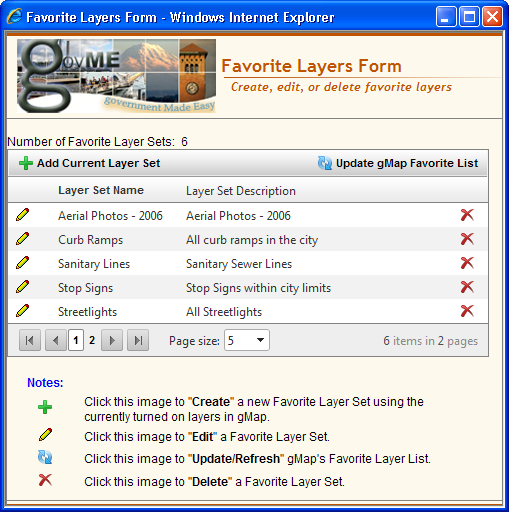The height and width of the screenshot is (512, 509).
Task: Go to the previous page
Action: pyautogui.click(x=56, y=340)
